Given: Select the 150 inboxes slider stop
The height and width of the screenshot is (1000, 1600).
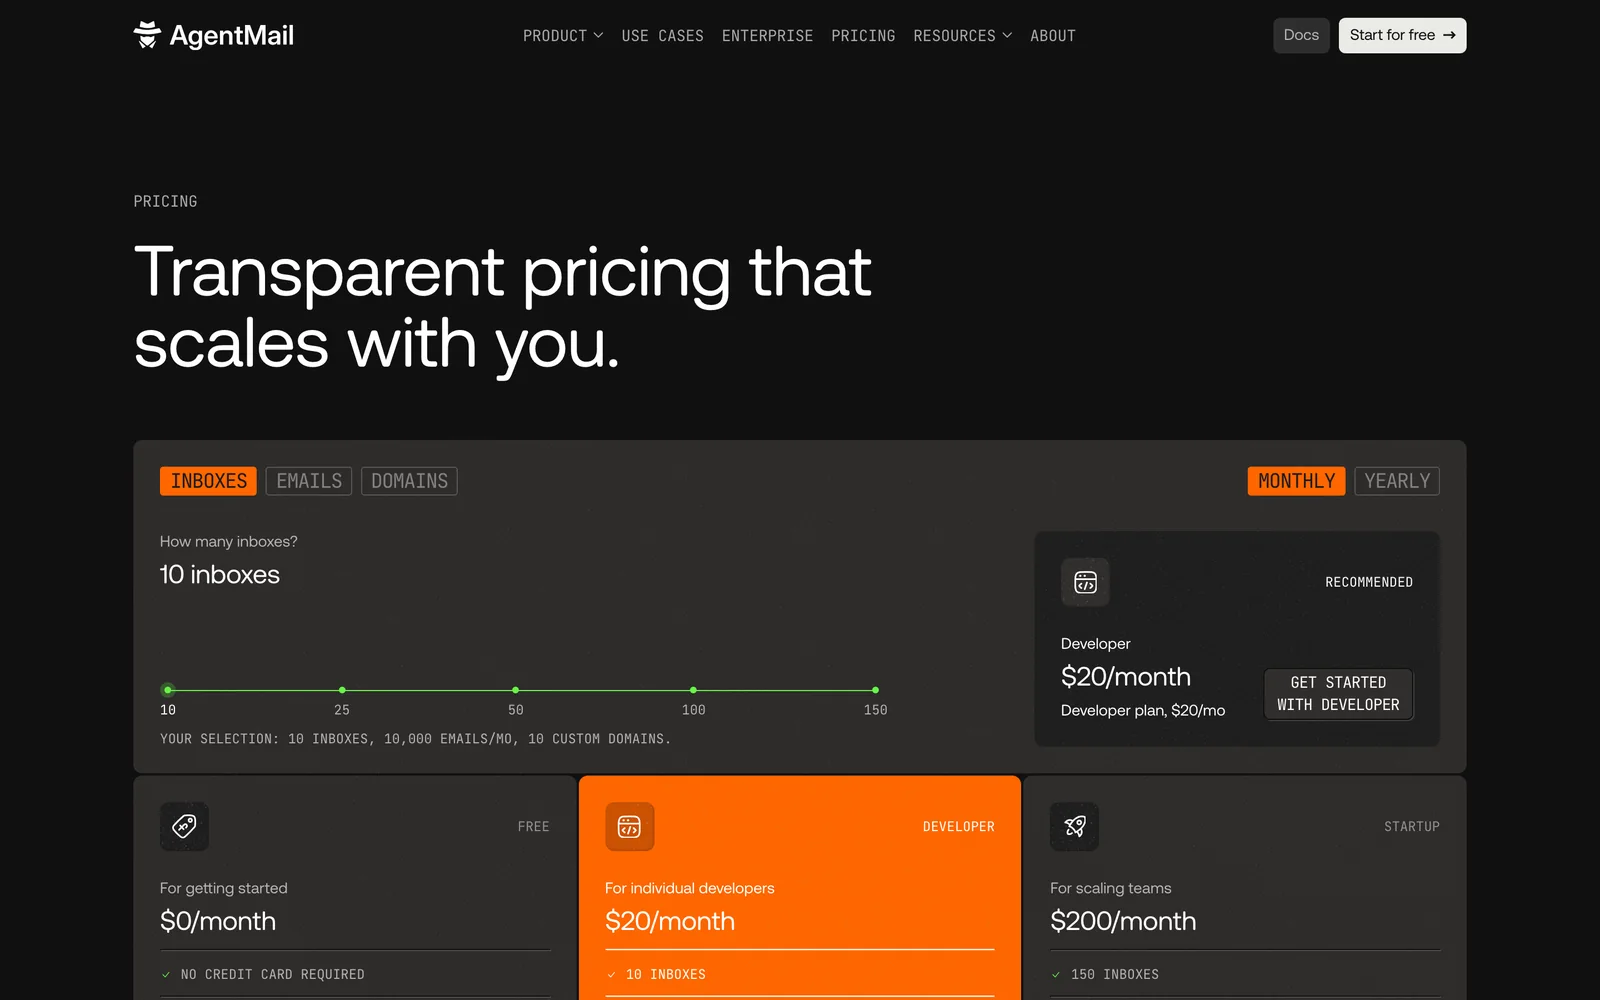Looking at the screenshot, I should [x=875, y=690].
